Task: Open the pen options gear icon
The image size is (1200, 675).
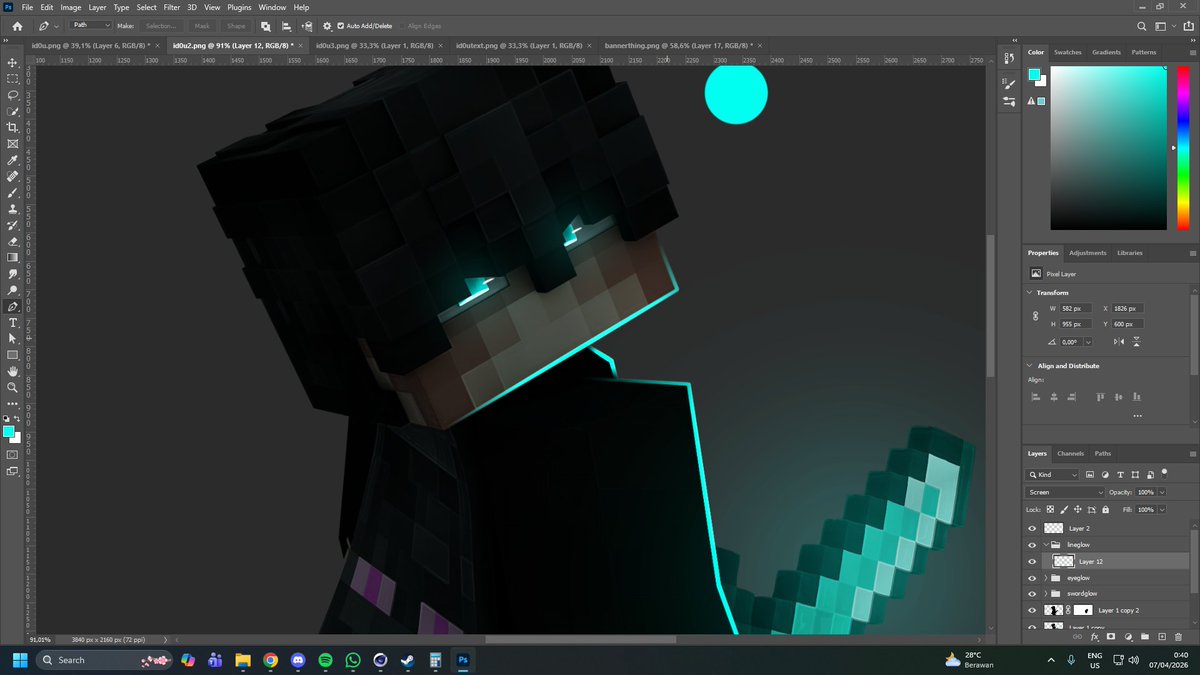Action: (x=327, y=25)
